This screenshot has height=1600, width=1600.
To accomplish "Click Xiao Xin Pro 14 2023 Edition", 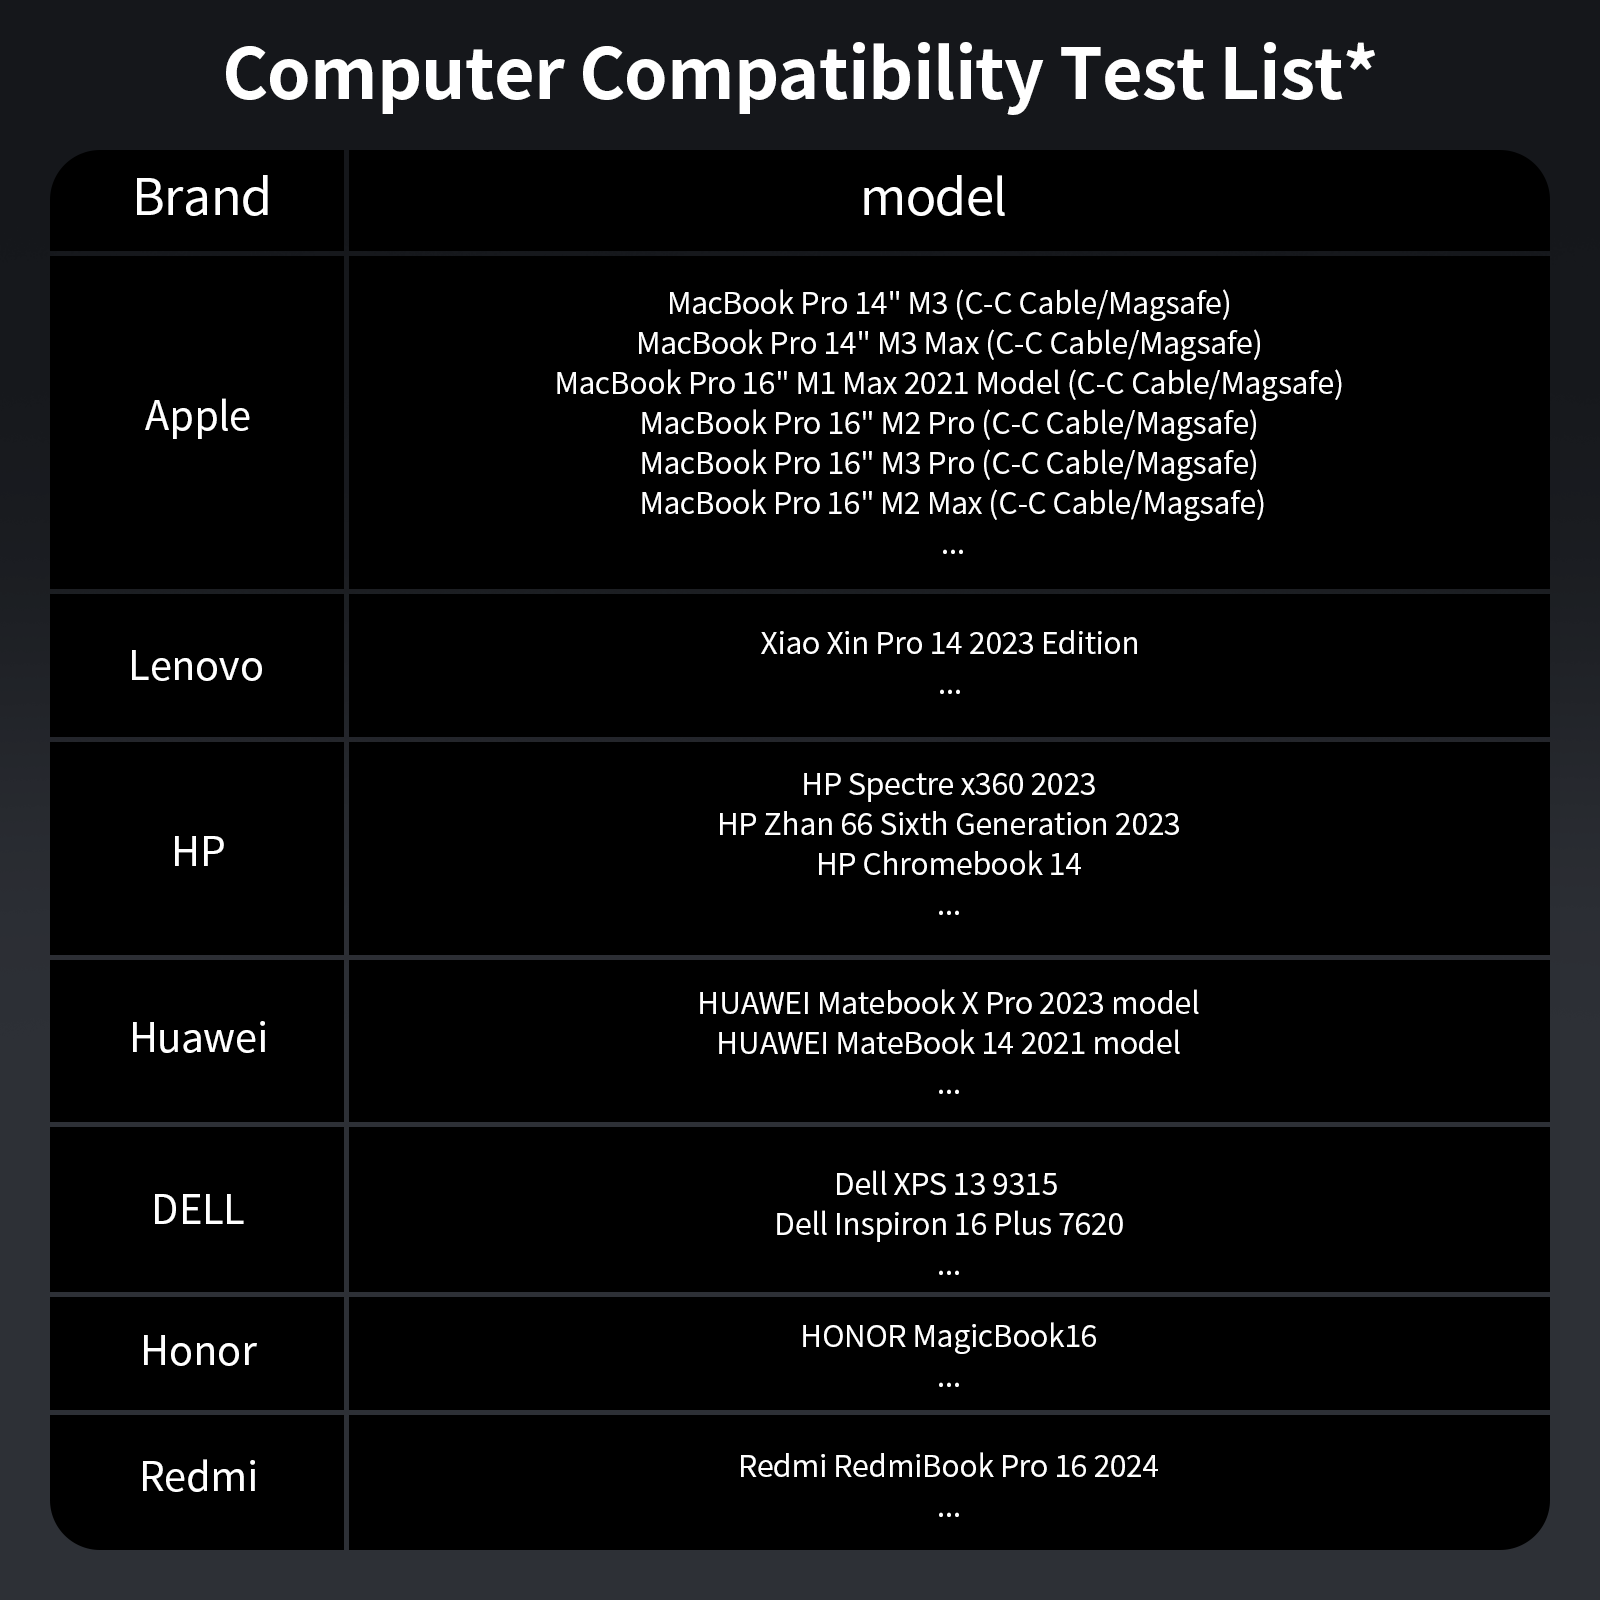I will [948, 643].
